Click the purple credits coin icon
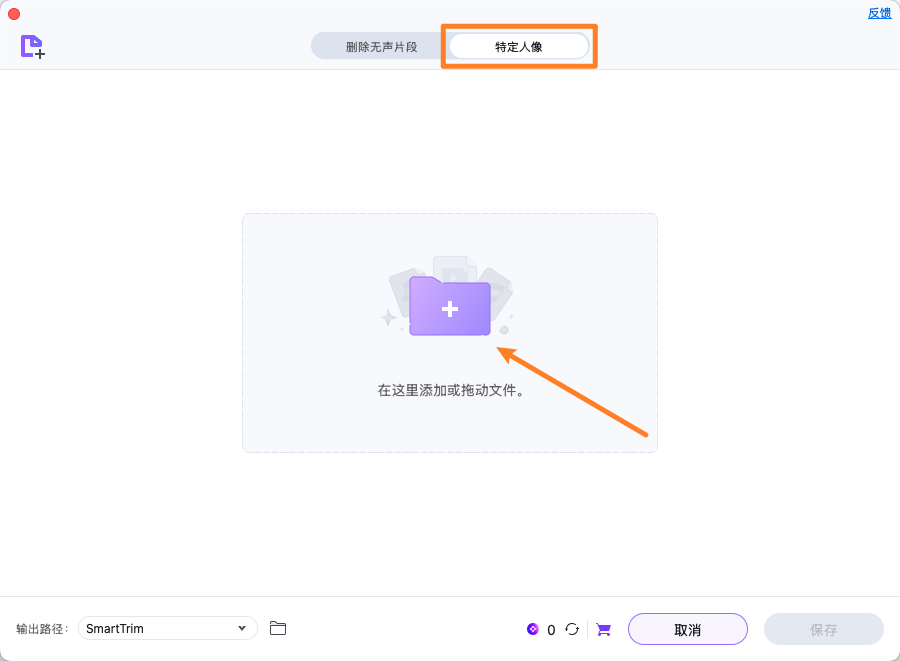This screenshot has width=900, height=661. click(x=535, y=629)
